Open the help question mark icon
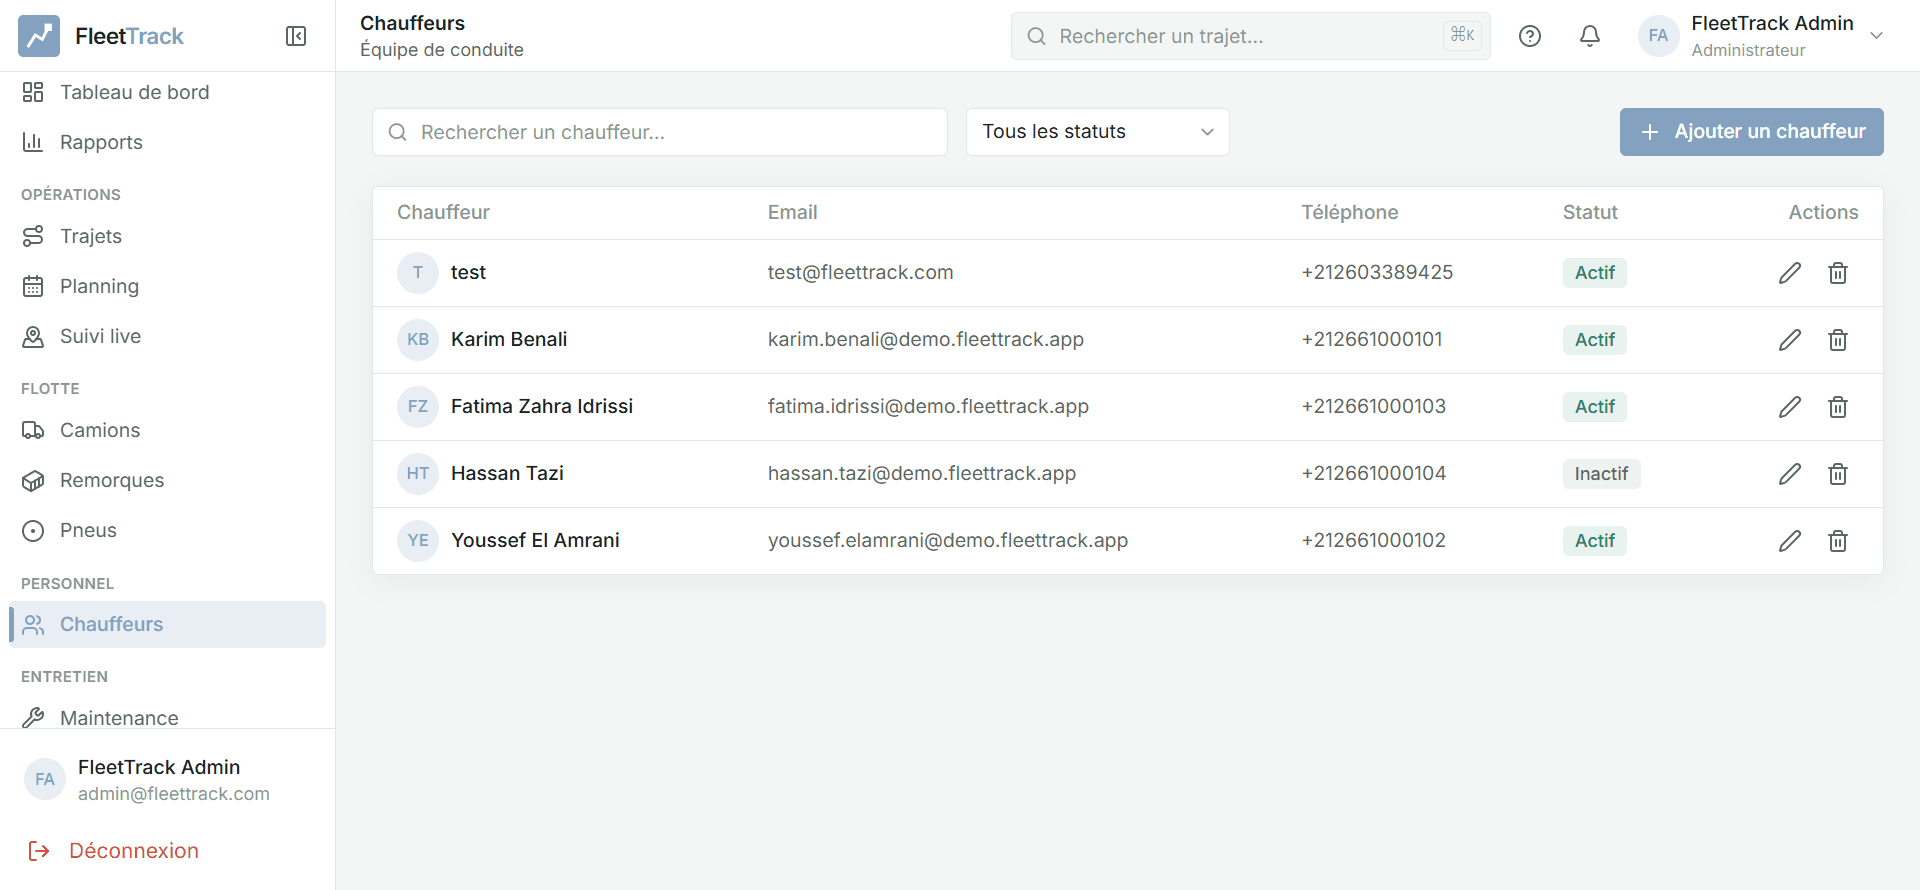 (x=1530, y=36)
